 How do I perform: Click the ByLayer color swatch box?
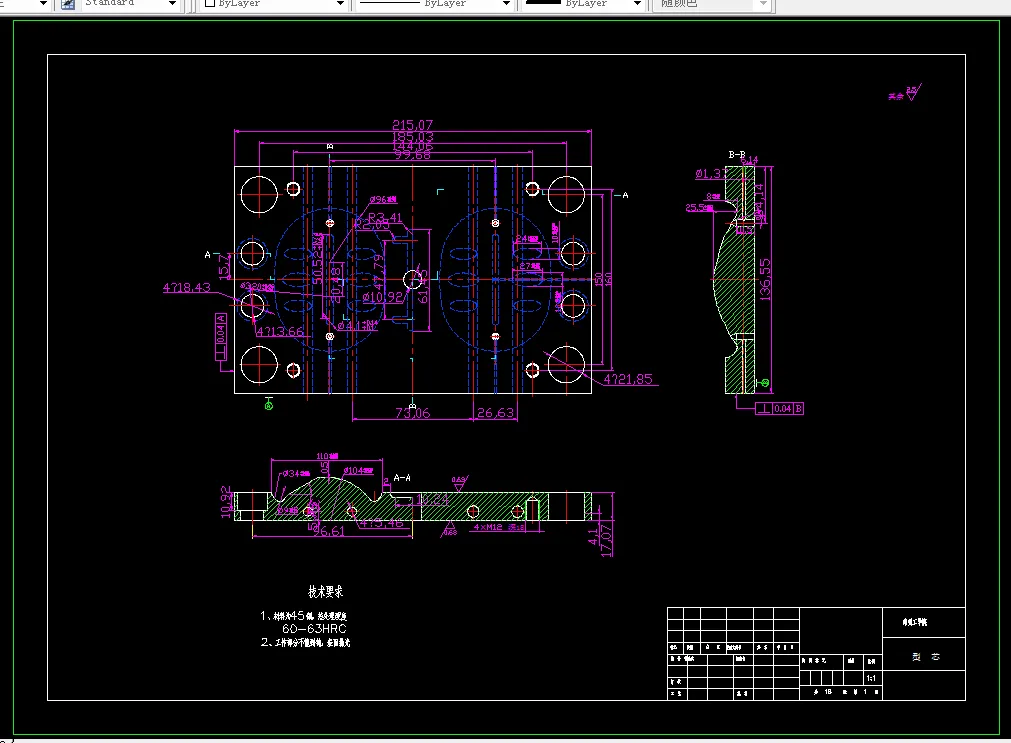coord(210,3)
